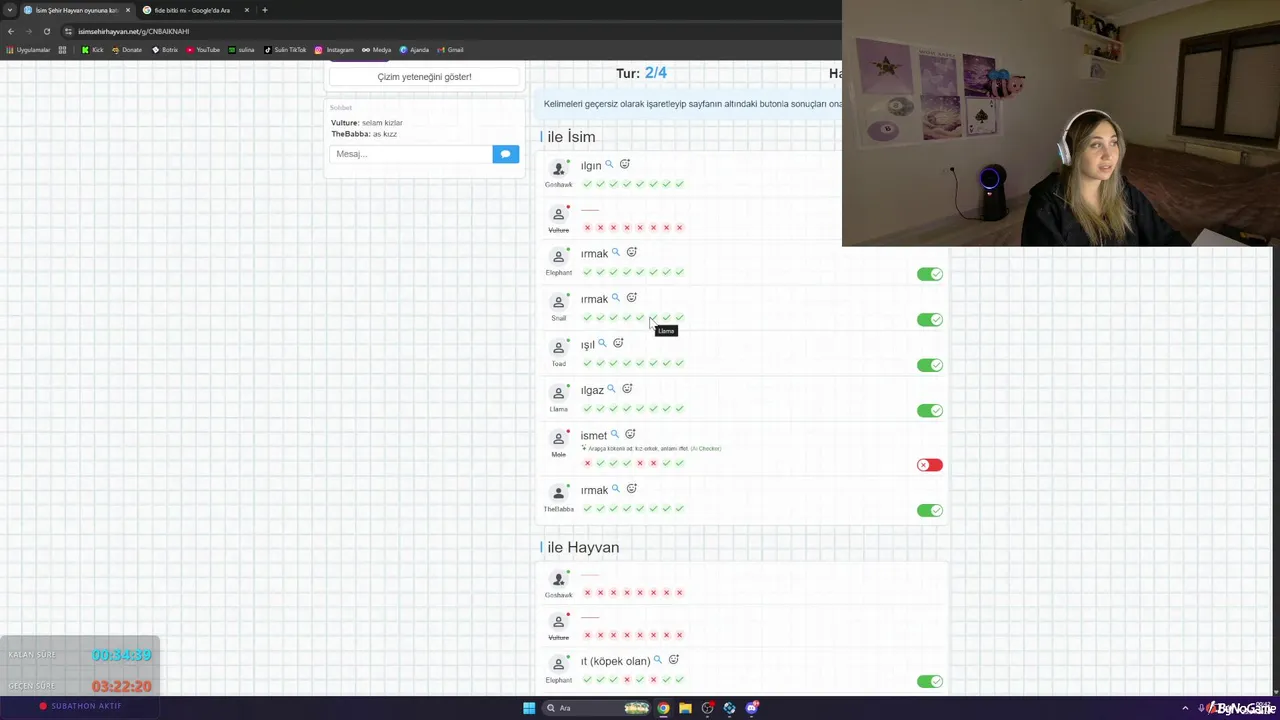Open Discord from the taskbar
This screenshot has width=1280, height=720.
coord(752,708)
